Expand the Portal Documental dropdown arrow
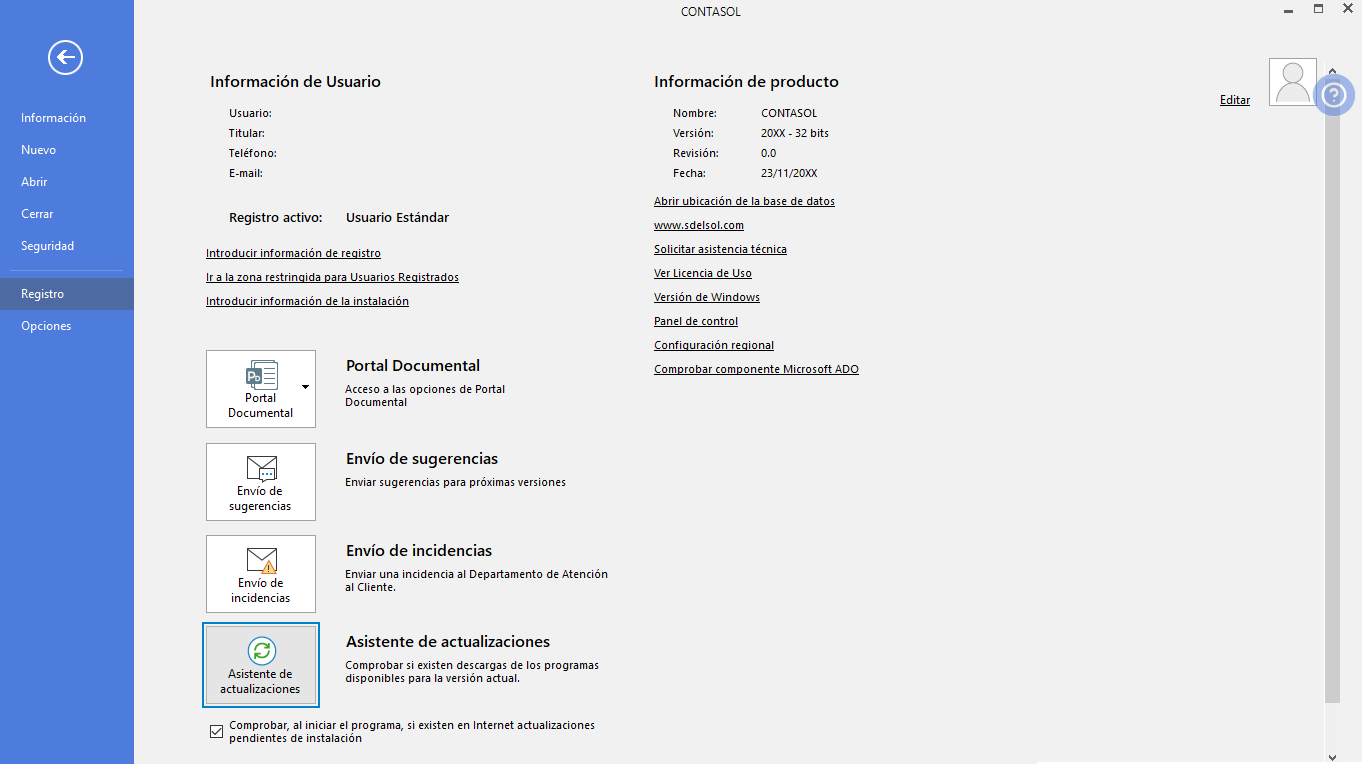This screenshot has width=1362, height=764. click(x=305, y=386)
